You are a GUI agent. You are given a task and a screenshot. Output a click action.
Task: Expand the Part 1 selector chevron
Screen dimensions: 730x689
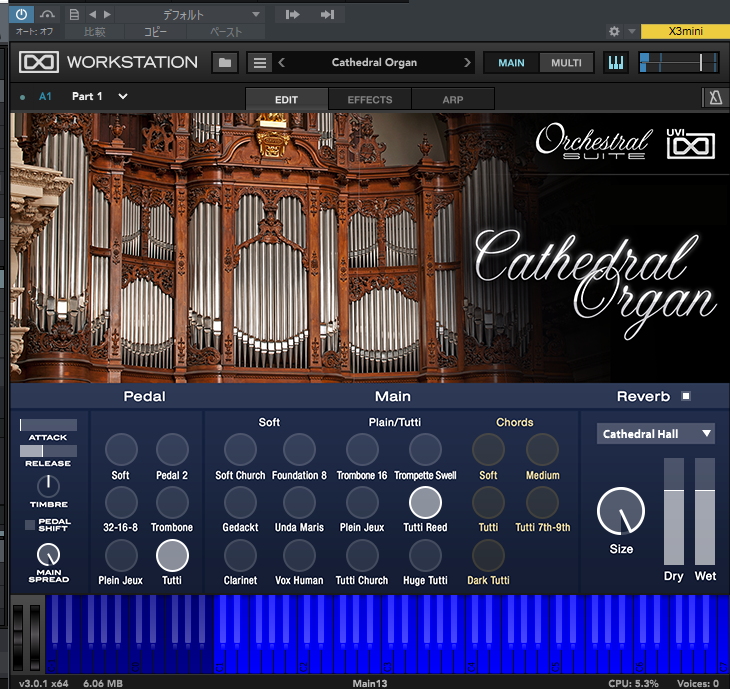(123, 96)
